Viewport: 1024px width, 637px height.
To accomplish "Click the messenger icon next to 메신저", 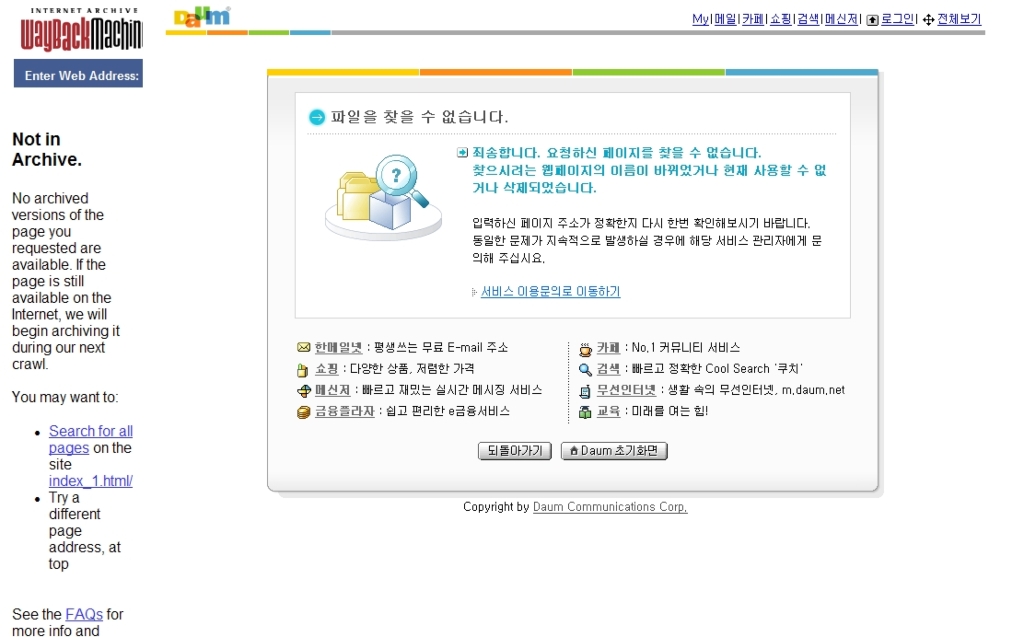I will (x=304, y=391).
